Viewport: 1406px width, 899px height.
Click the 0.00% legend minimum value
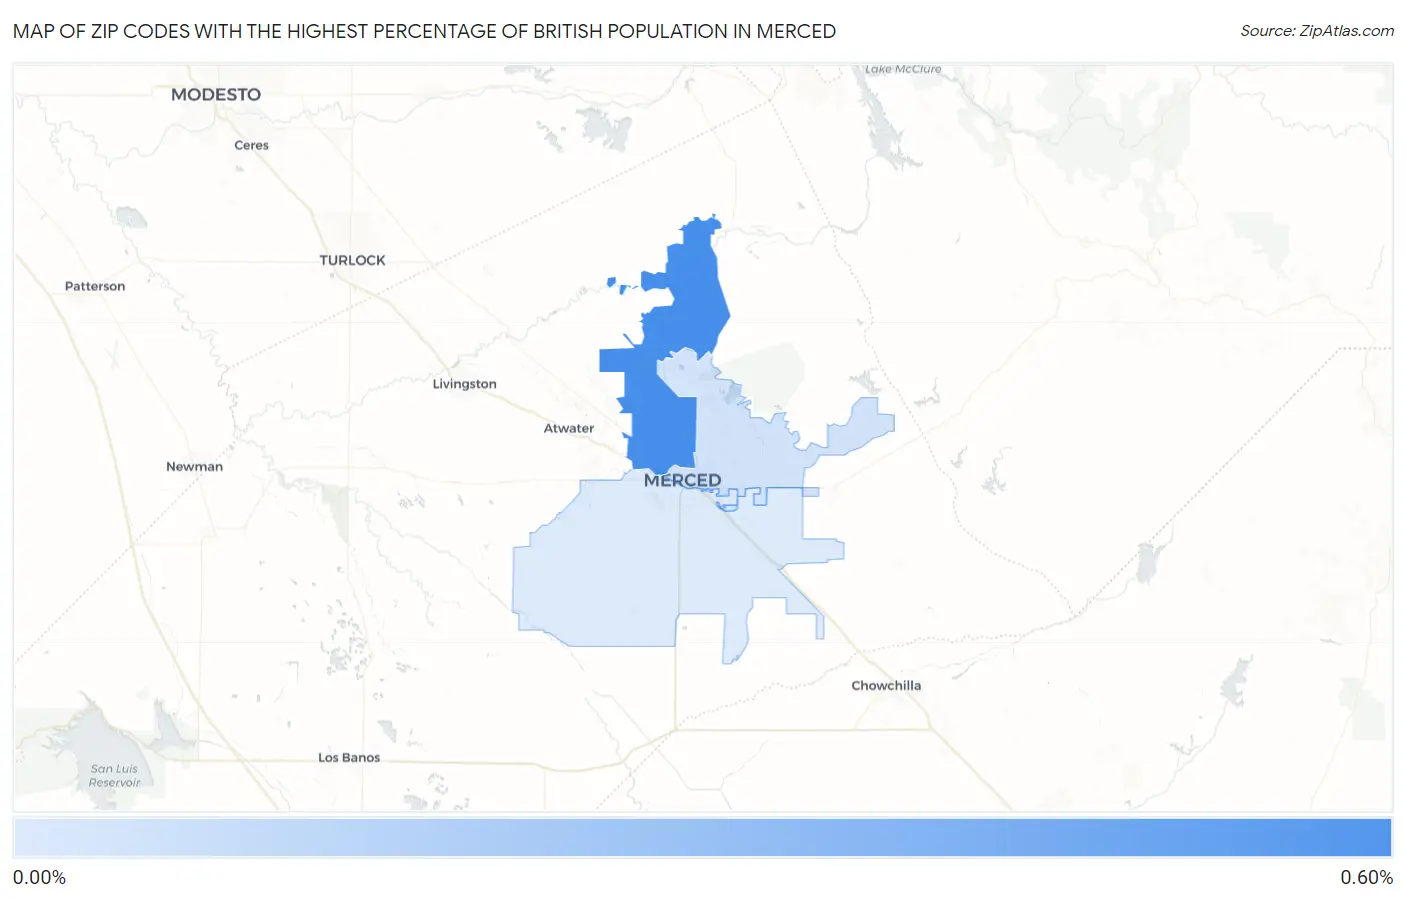pyautogui.click(x=40, y=877)
